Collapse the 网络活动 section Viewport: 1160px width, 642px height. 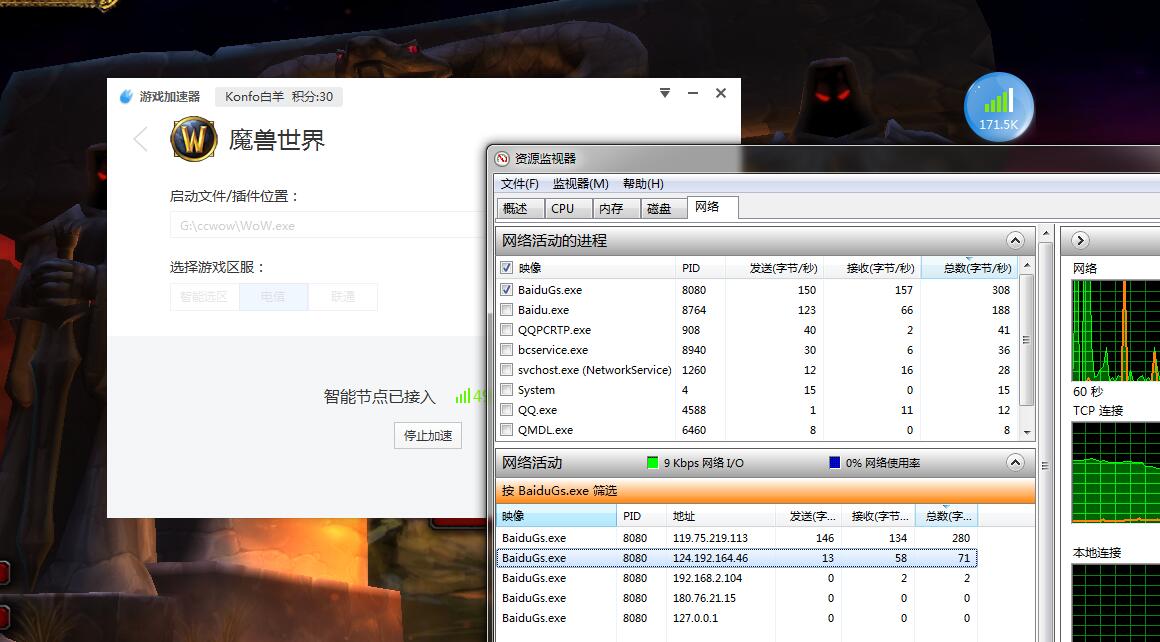tap(1016, 463)
